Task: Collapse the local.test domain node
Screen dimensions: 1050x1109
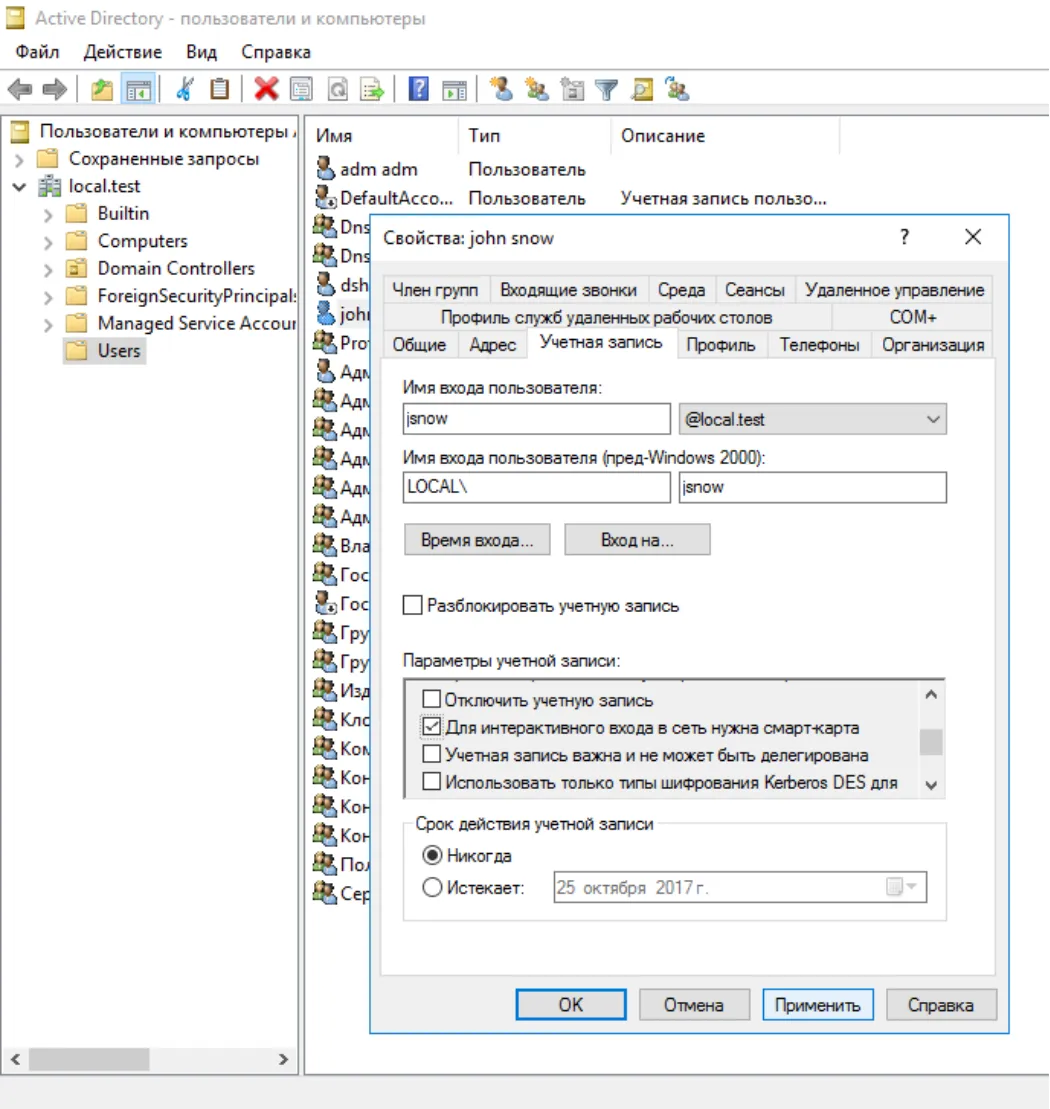Action: pyautogui.click(x=19, y=187)
